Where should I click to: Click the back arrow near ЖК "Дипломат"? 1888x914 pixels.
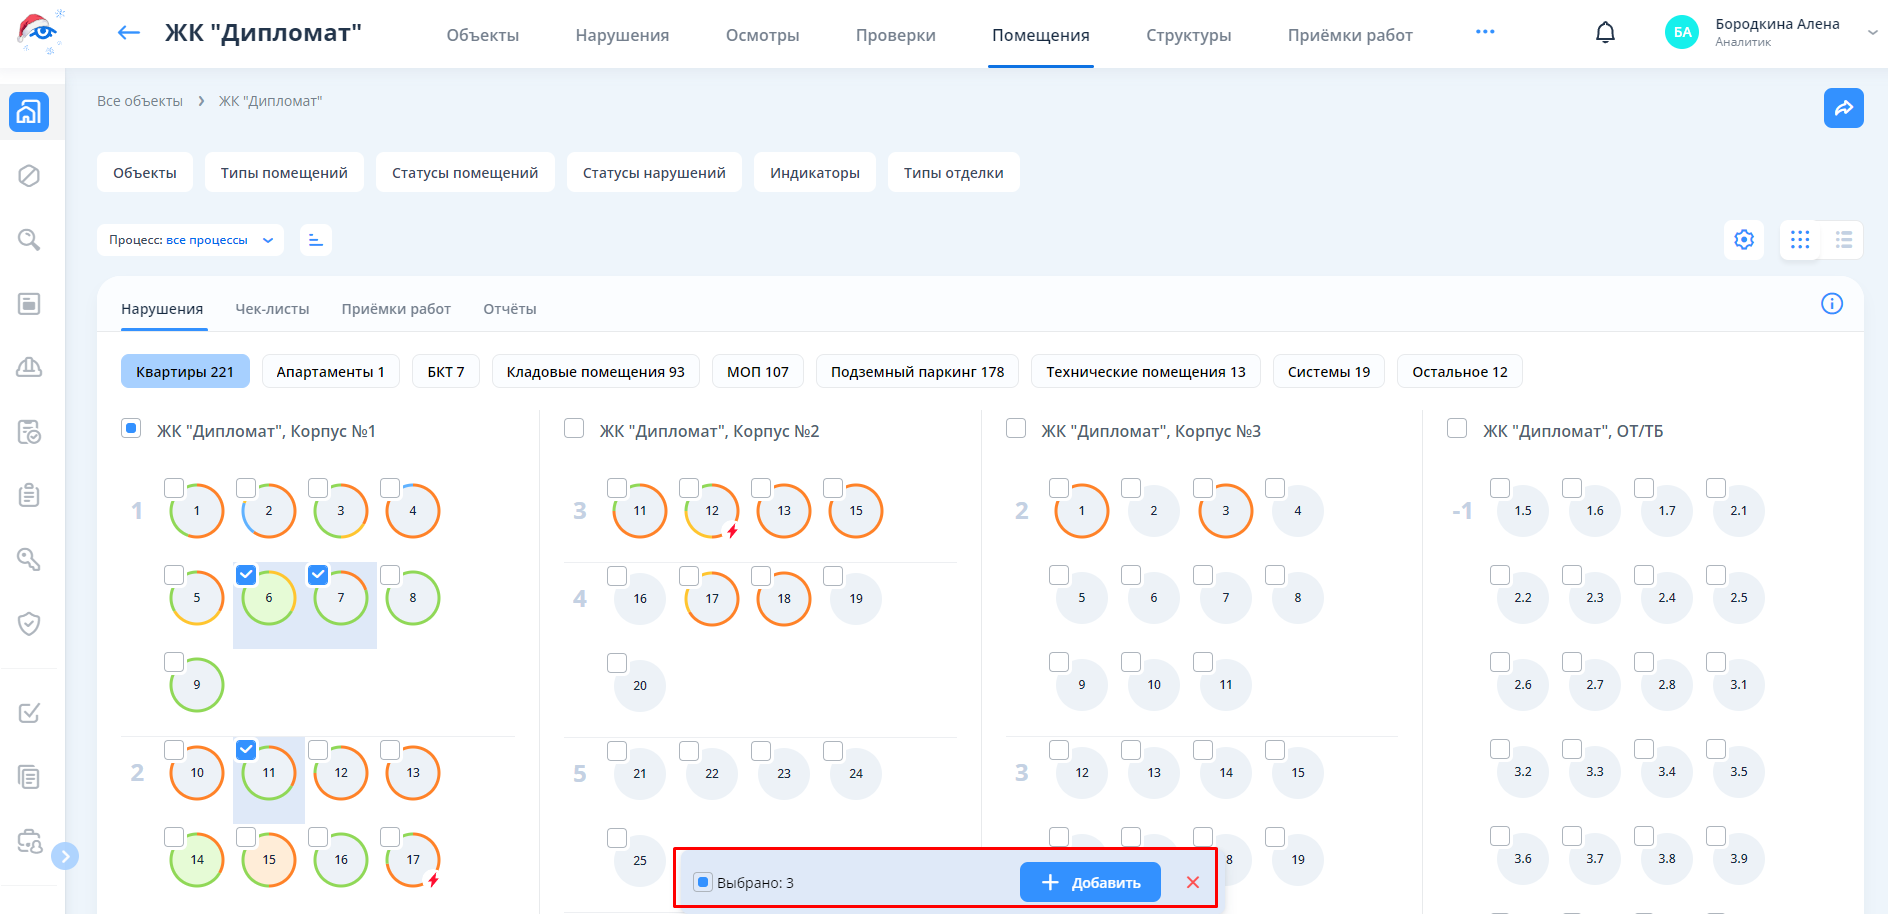[x=129, y=33]
